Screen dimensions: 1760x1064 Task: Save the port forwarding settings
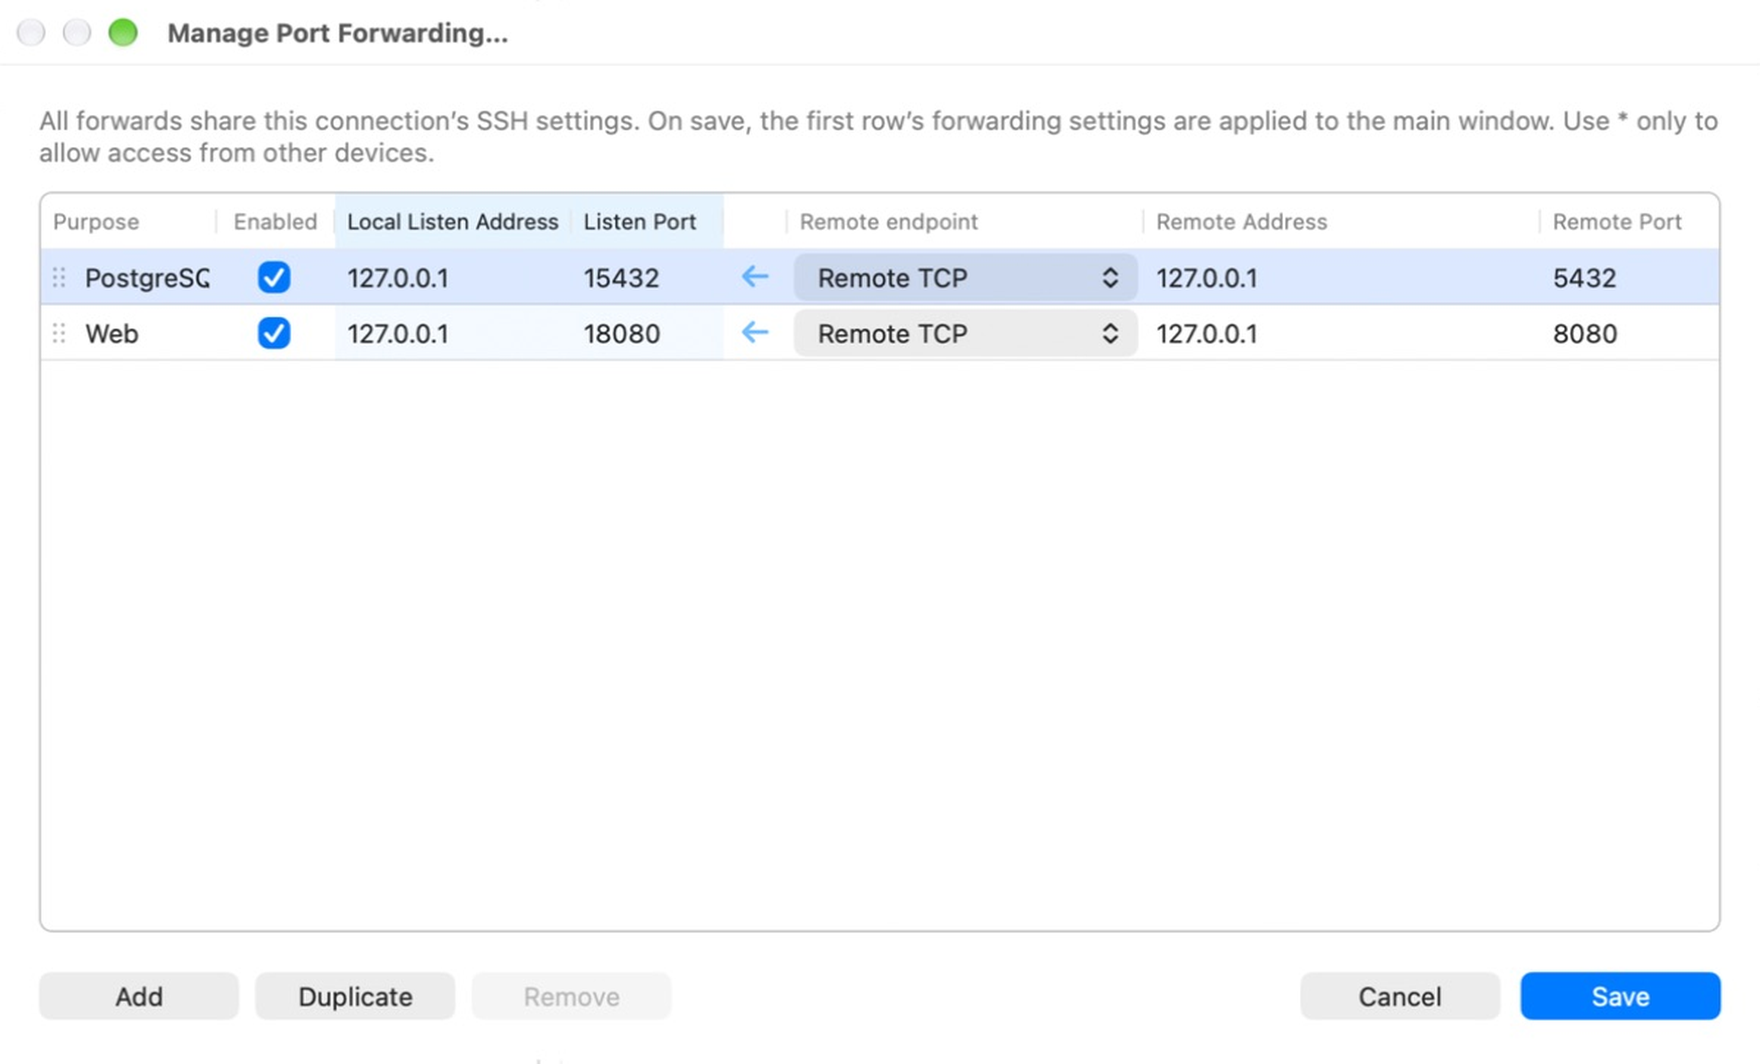pyautogui.click(x=1620, y=996)
